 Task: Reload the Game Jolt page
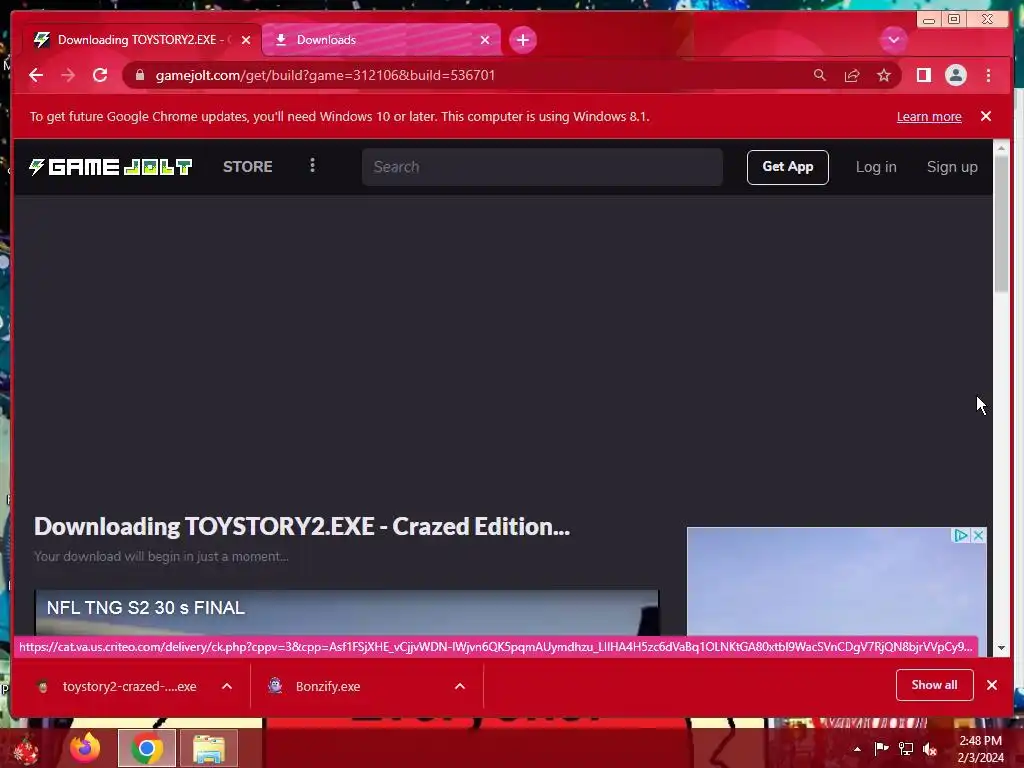point(100,75)
